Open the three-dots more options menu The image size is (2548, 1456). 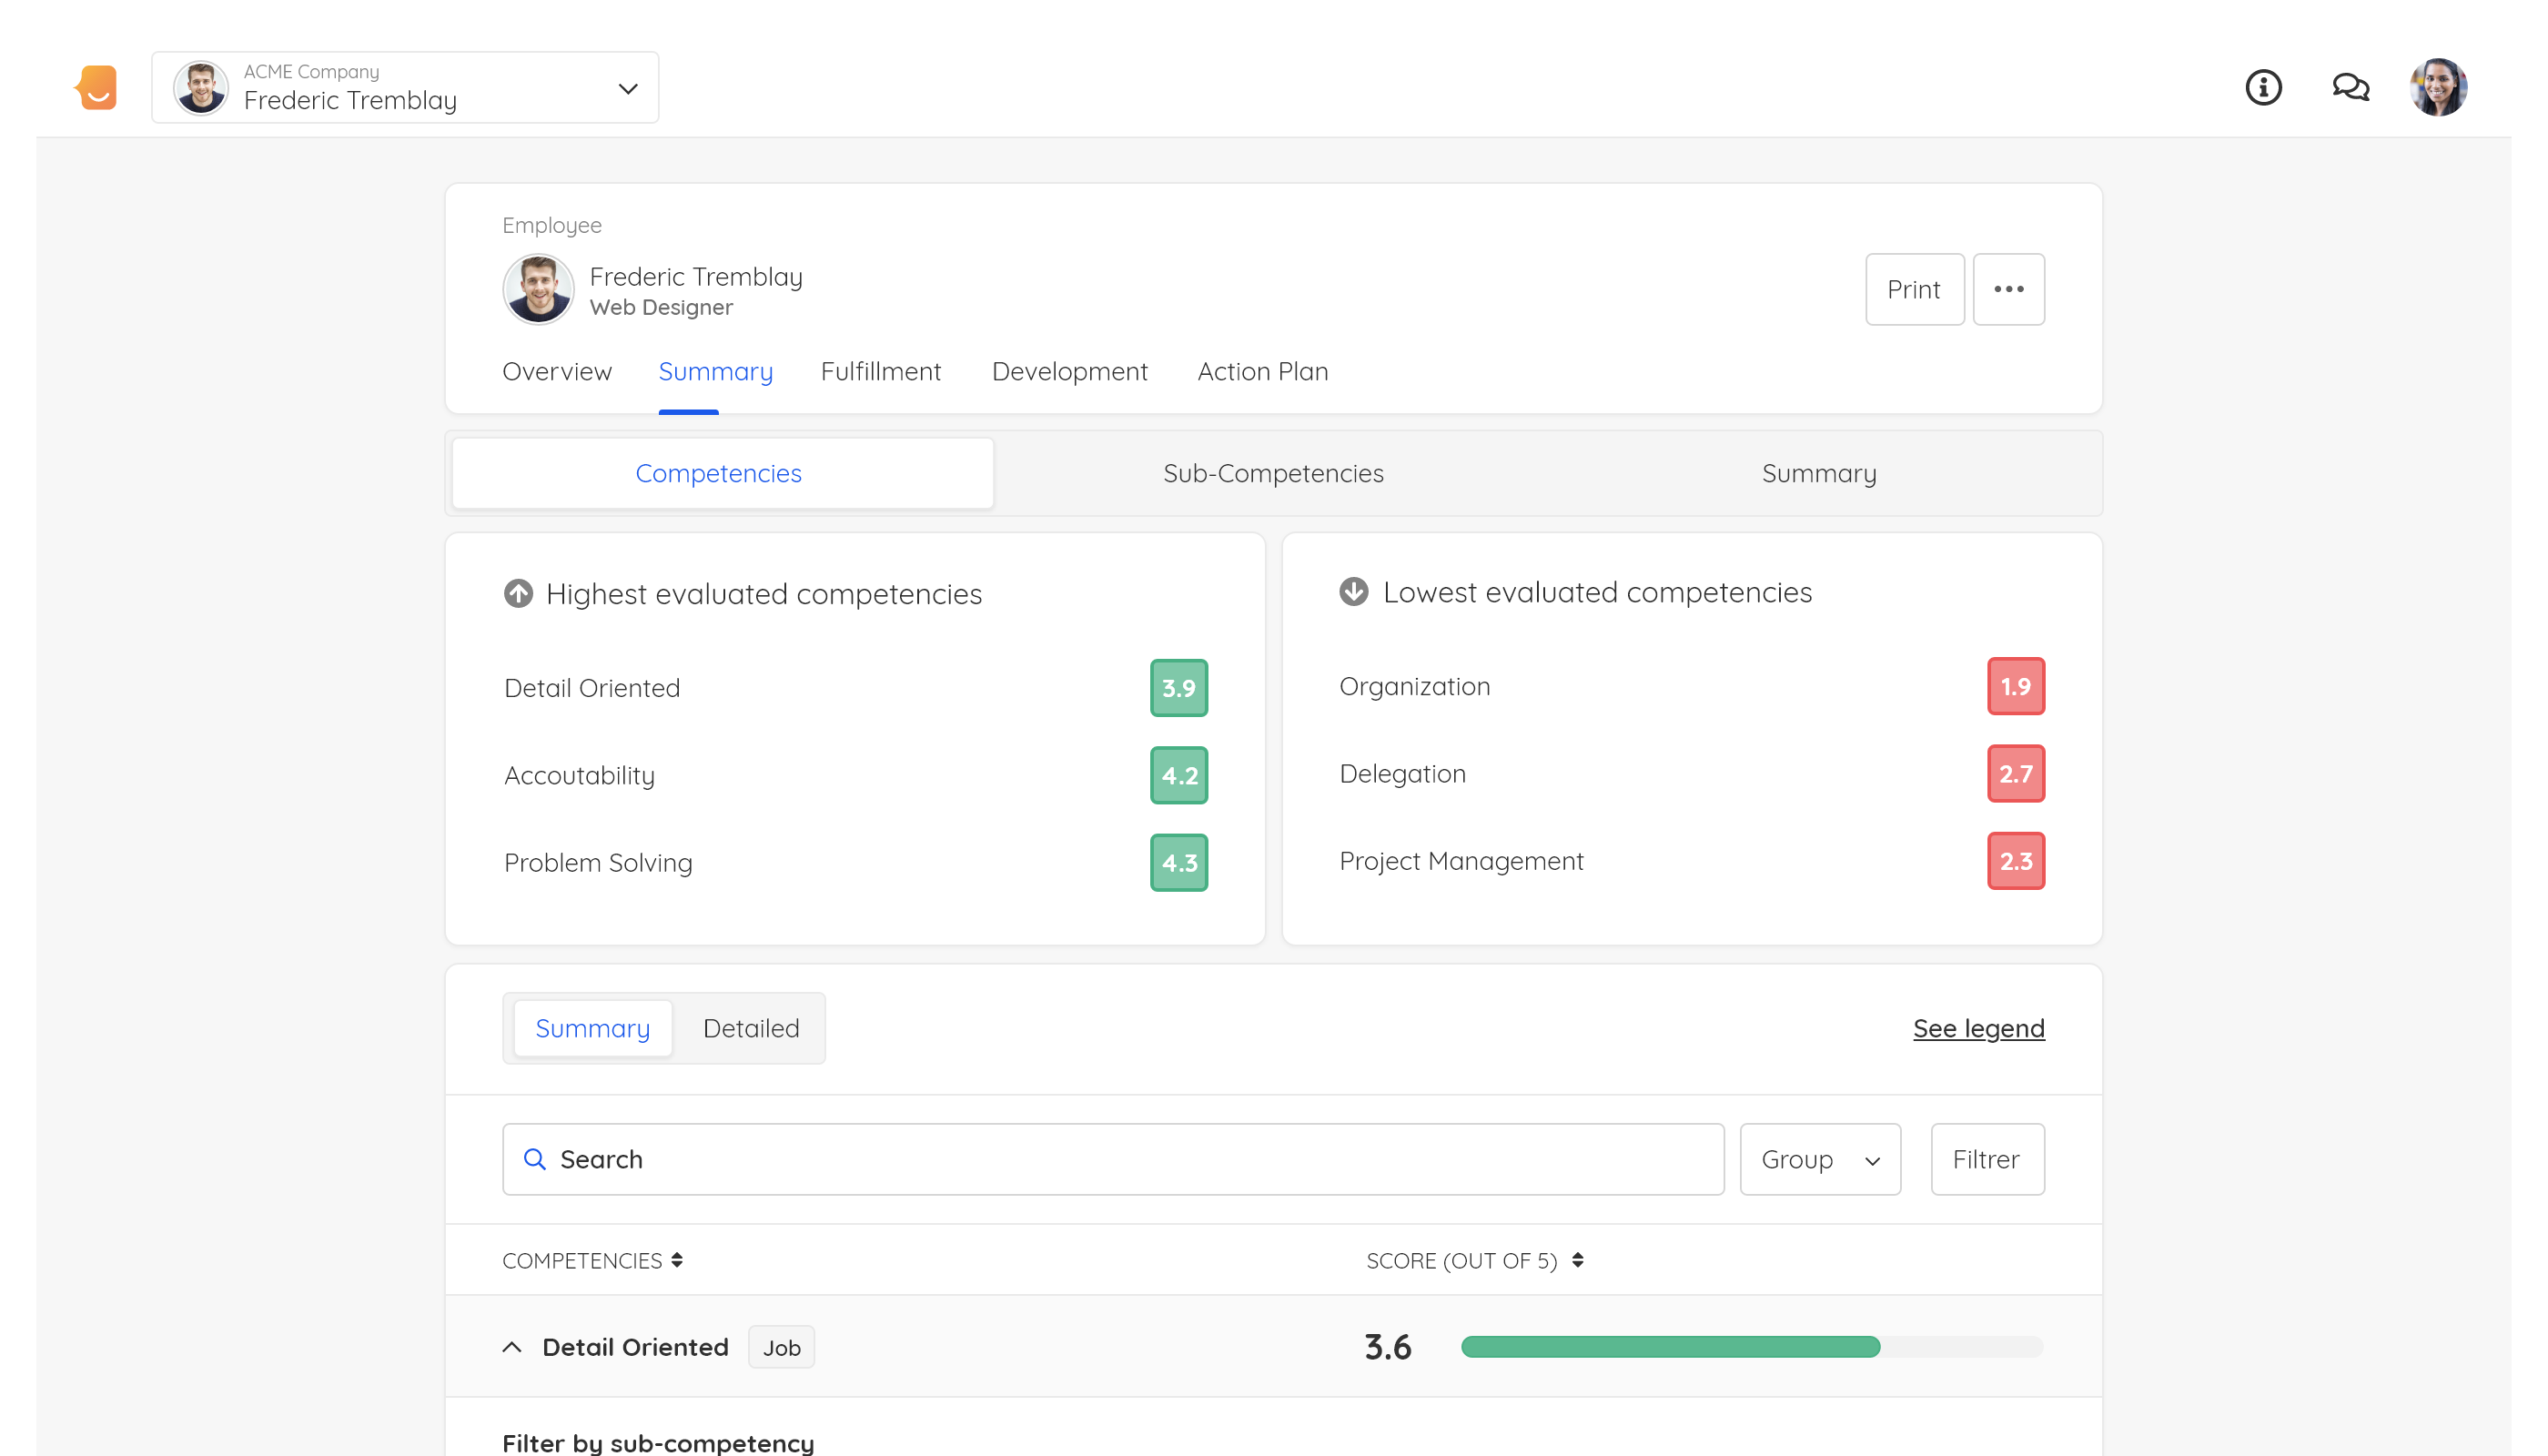(2008, 289)
